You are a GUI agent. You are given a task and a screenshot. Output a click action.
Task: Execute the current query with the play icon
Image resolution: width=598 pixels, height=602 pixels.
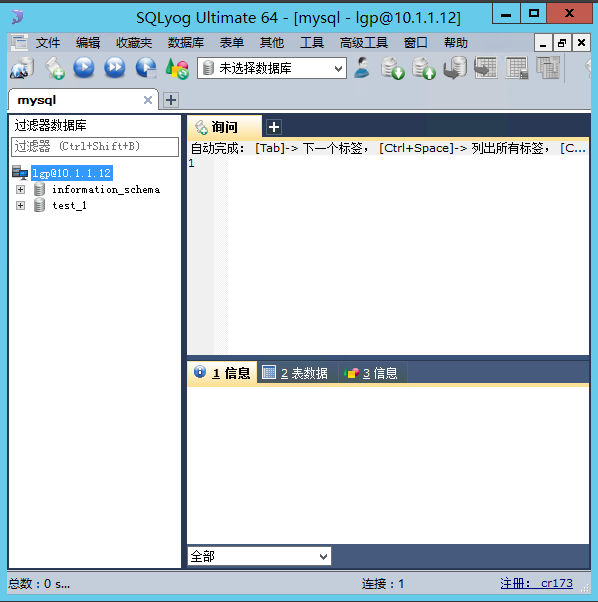pyautogui.click(x=84, y=68)
